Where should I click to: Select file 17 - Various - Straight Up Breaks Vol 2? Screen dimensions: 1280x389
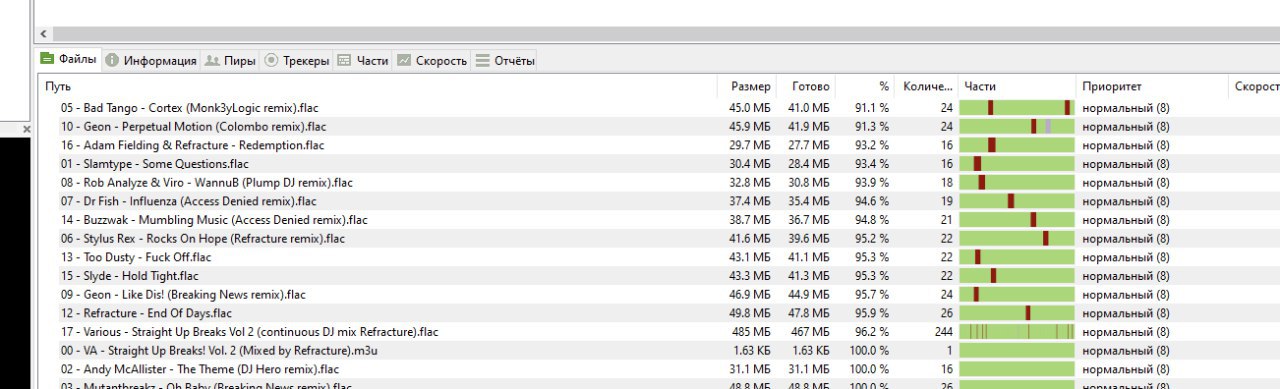pos(249,331)
